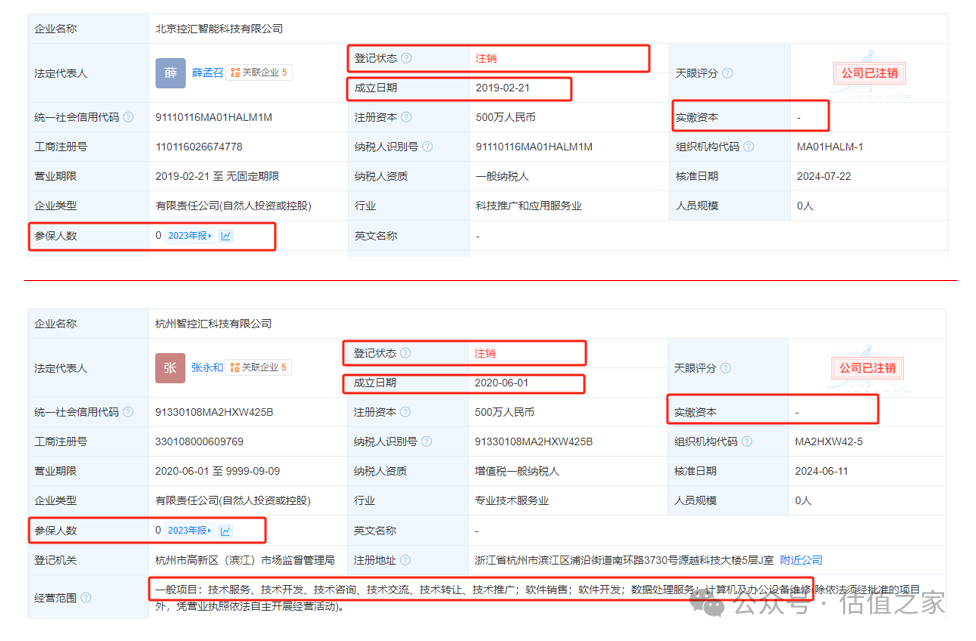
Task: Click 关联企业 5 badge next to 薛孟召
Action: point(259,73)
